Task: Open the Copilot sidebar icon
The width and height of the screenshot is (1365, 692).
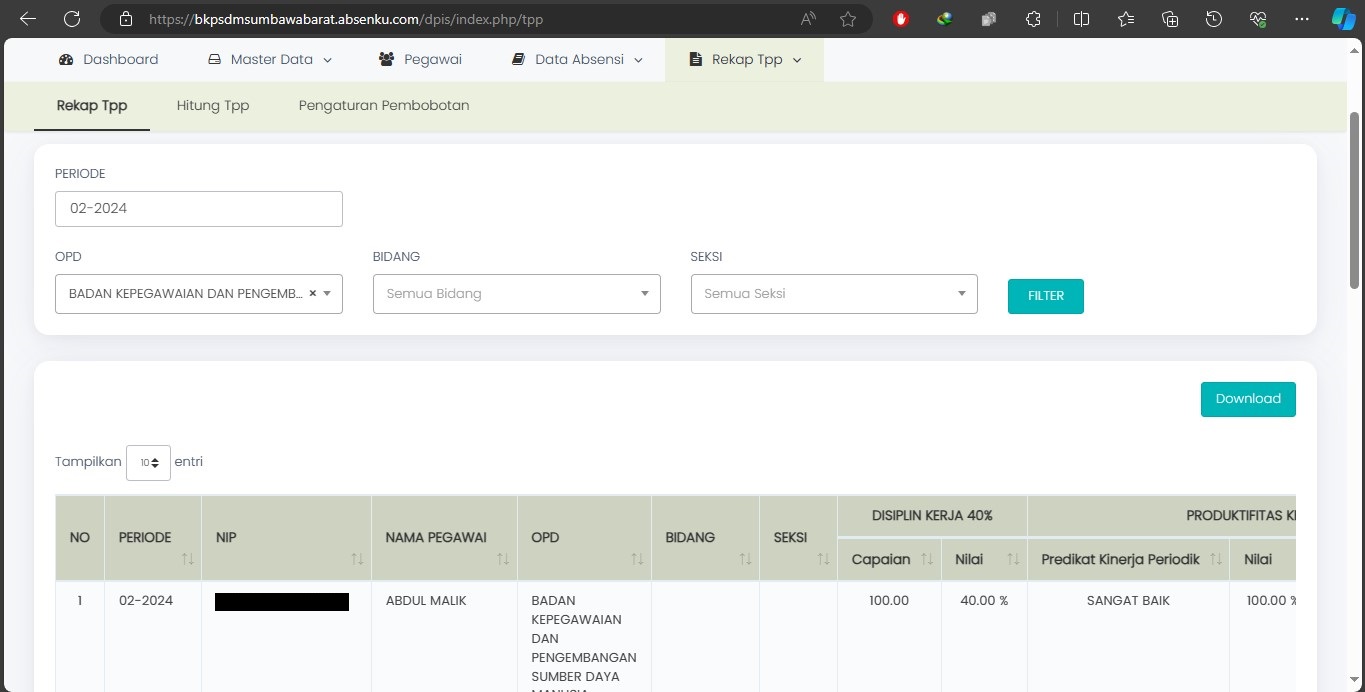Action: [1343, 19]
